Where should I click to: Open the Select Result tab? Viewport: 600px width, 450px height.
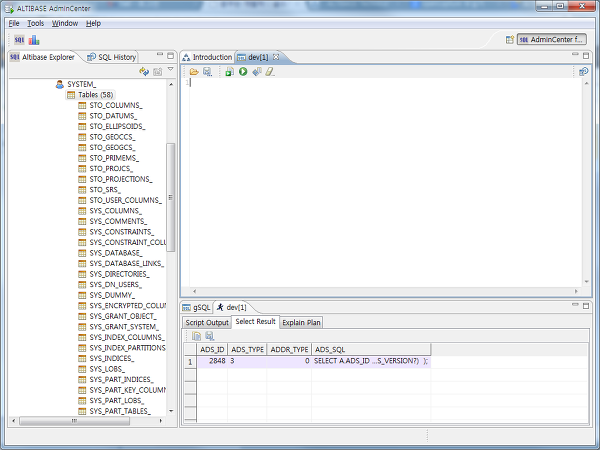tap(255, 321)
